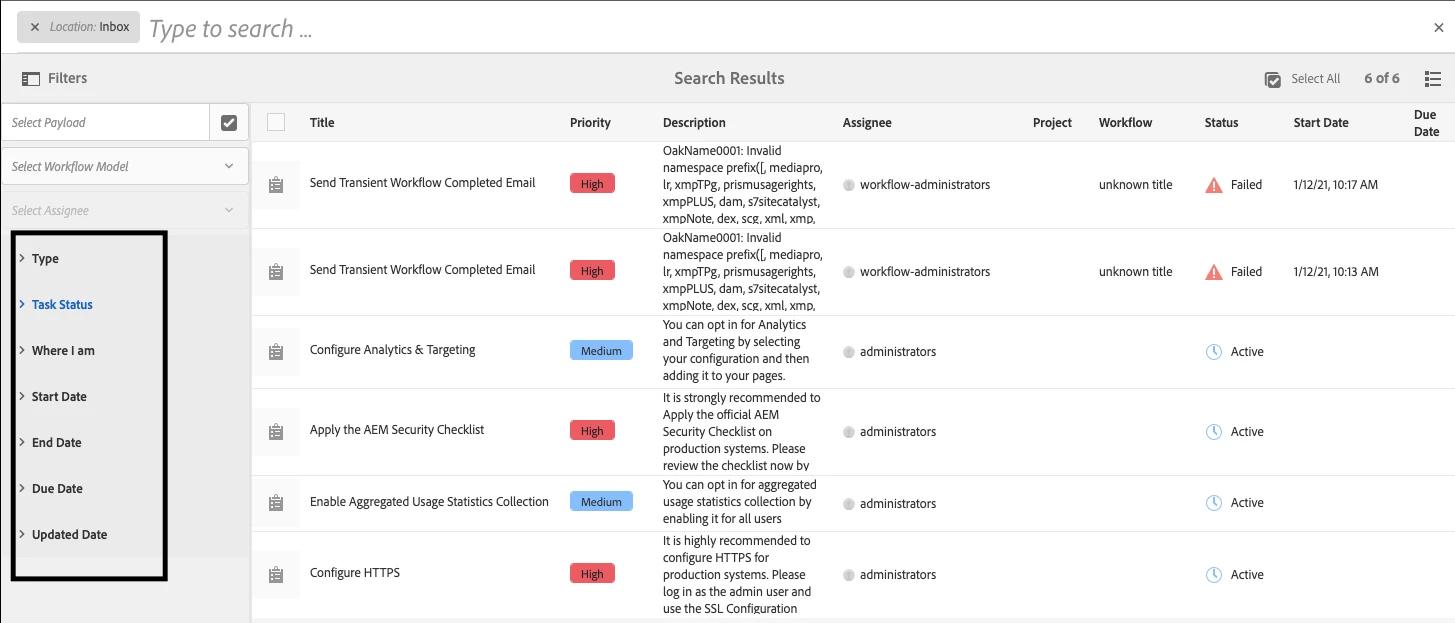This screenshot has height=623, width=1455.
Task: Click the task icon for Apply the AEM Security Checklist
Action: click(x=276, y=432)
